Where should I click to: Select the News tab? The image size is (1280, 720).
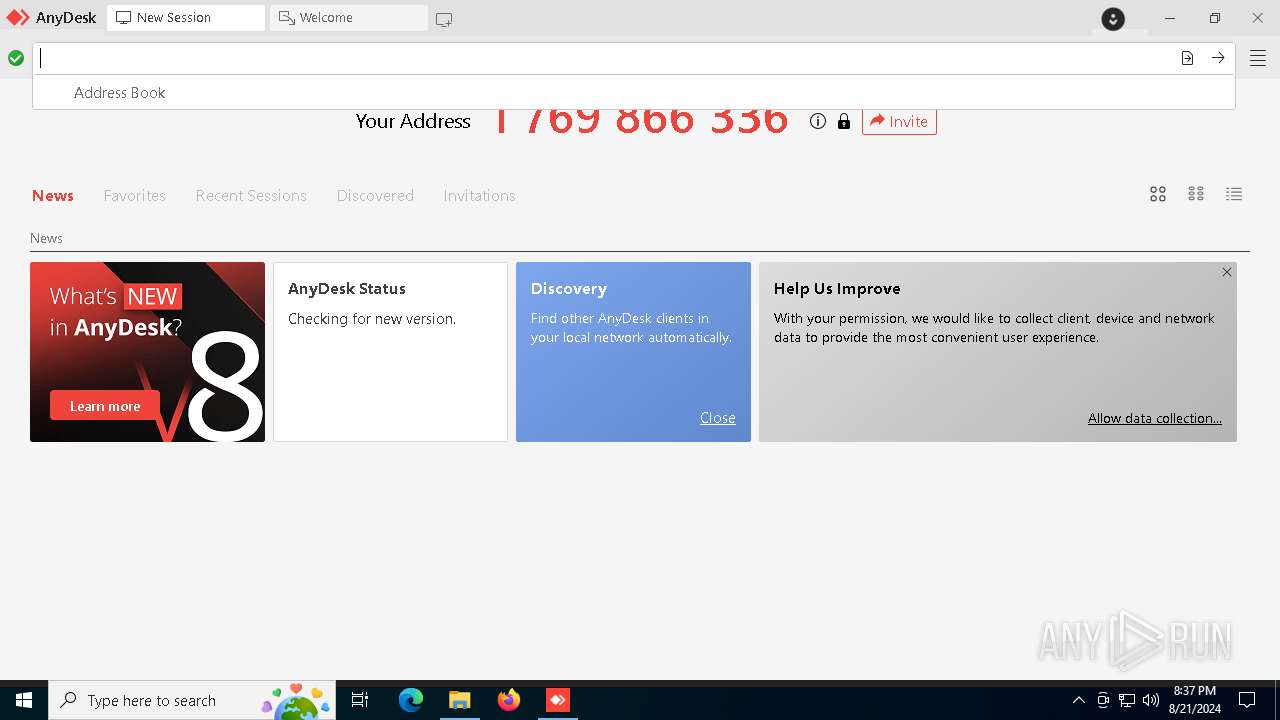click(x=53, y=195)
